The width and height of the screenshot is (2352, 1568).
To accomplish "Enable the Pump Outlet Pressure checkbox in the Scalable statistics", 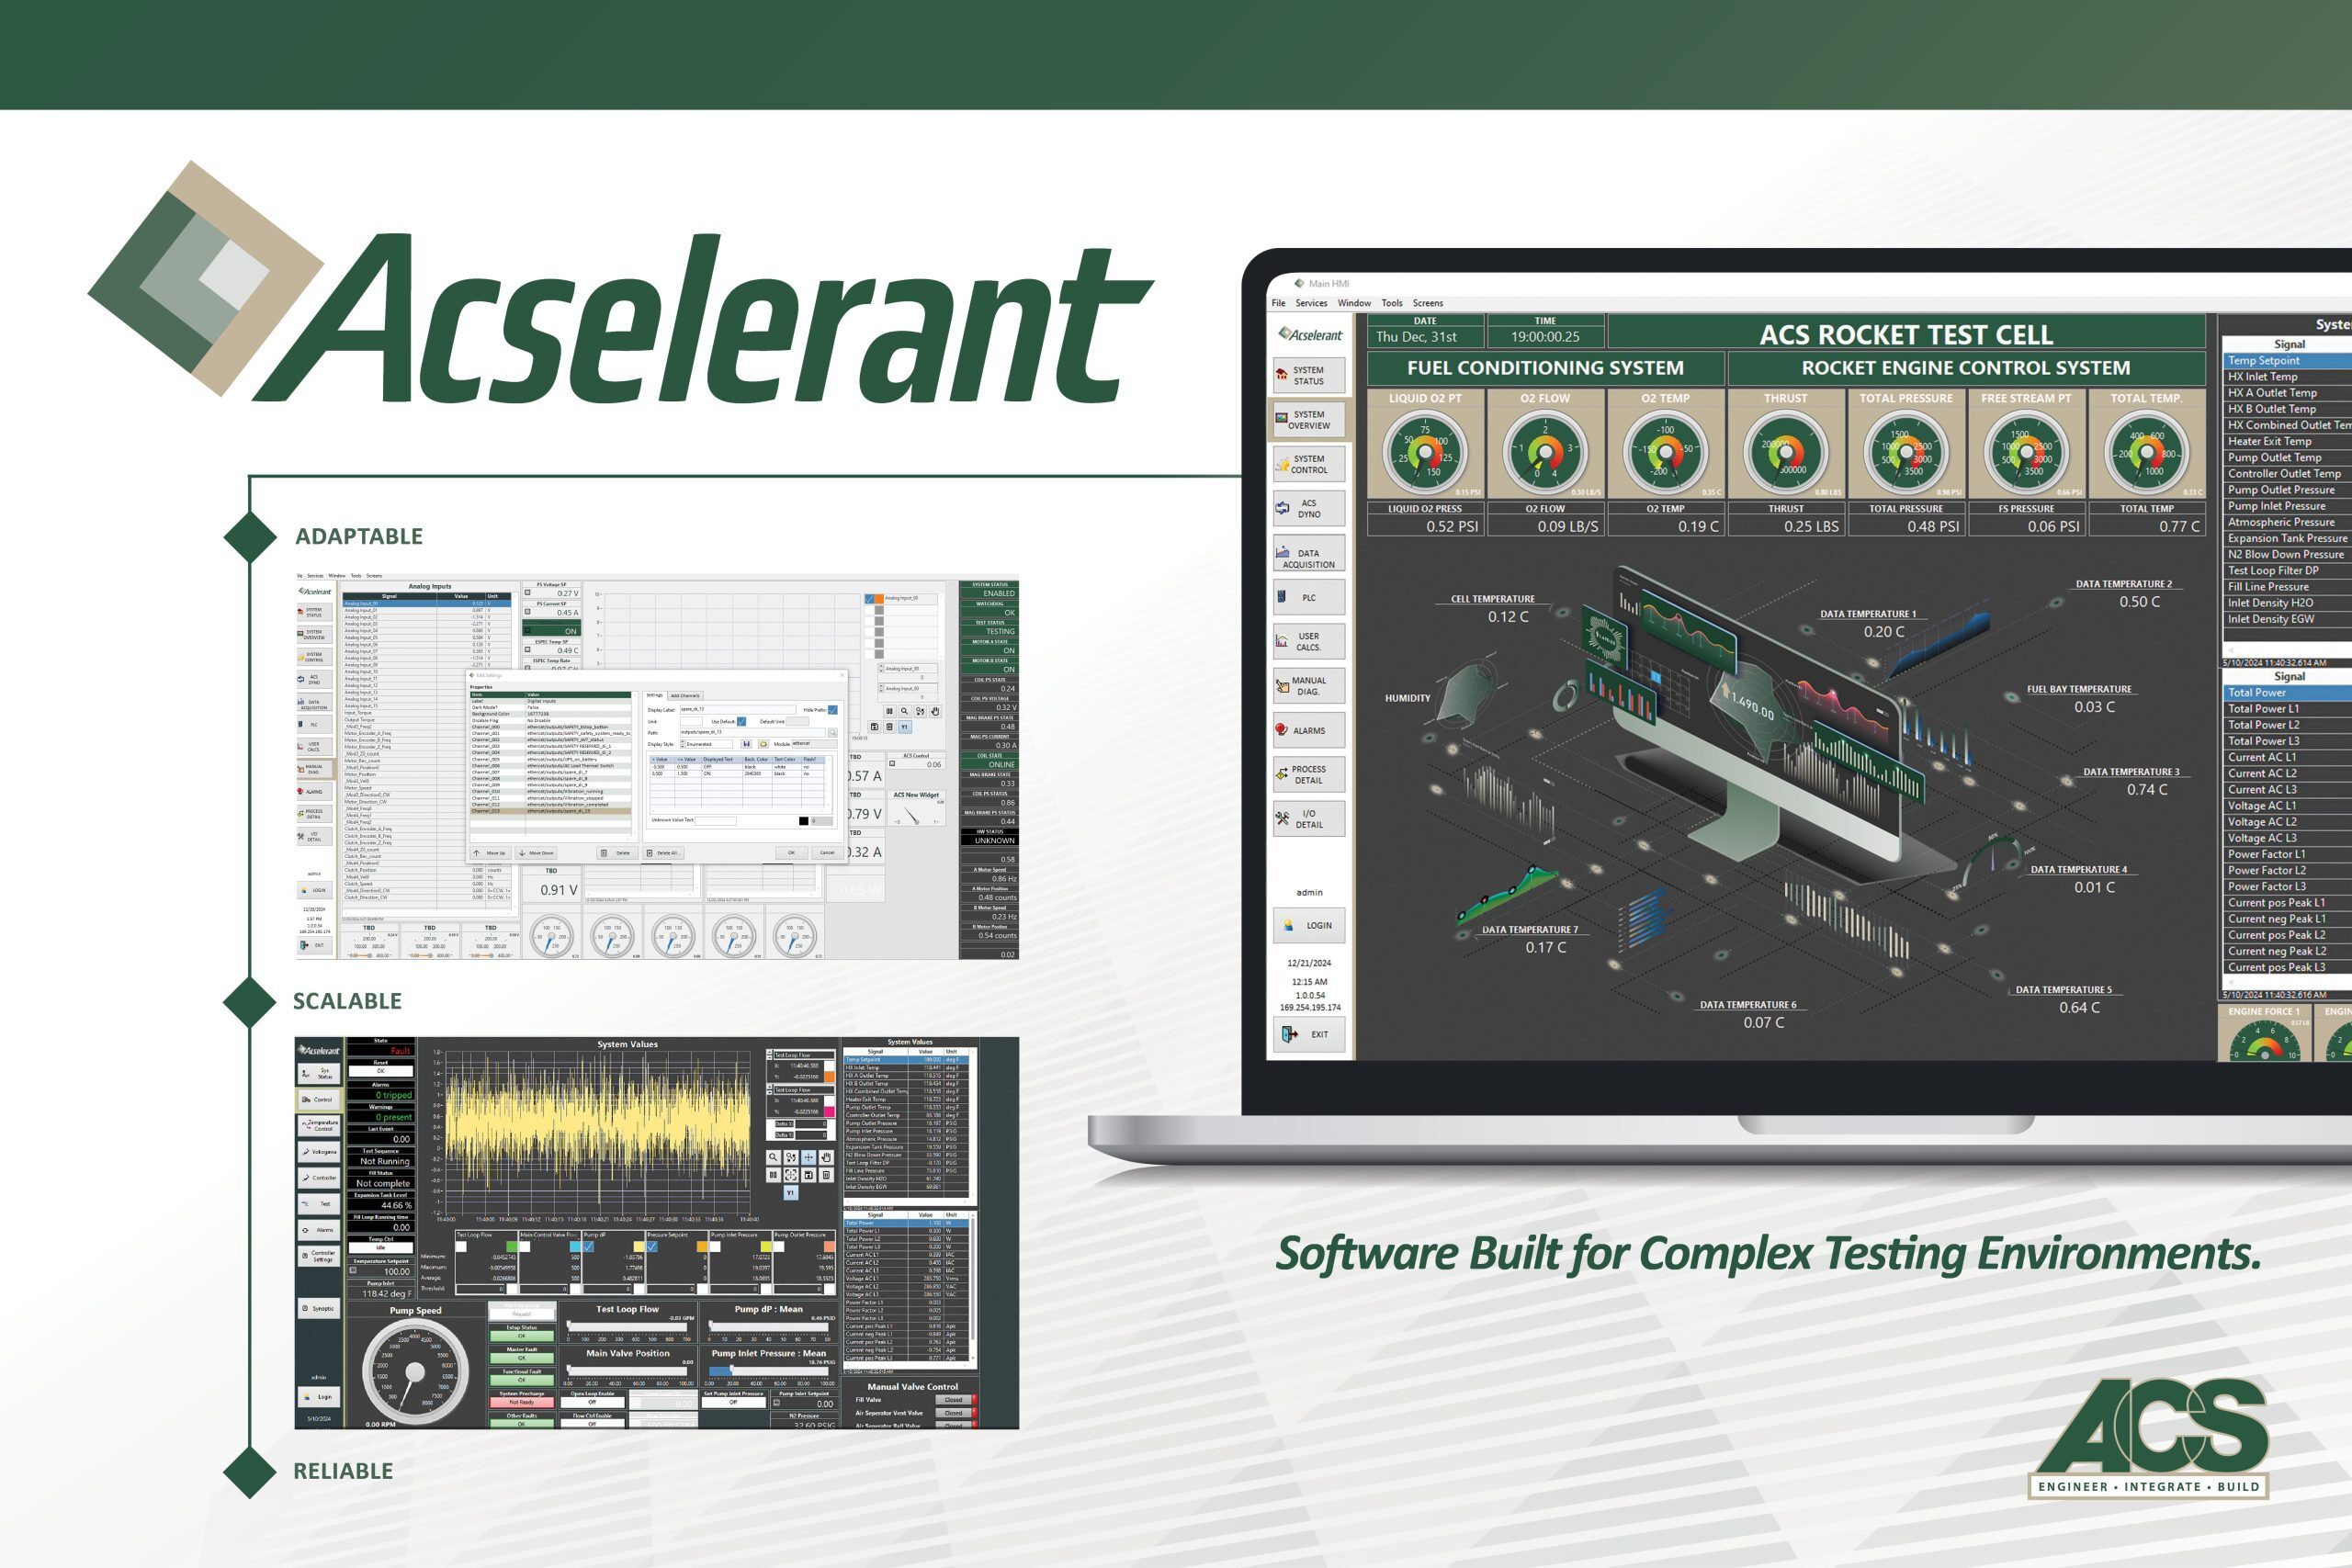I will (779, 1247).
